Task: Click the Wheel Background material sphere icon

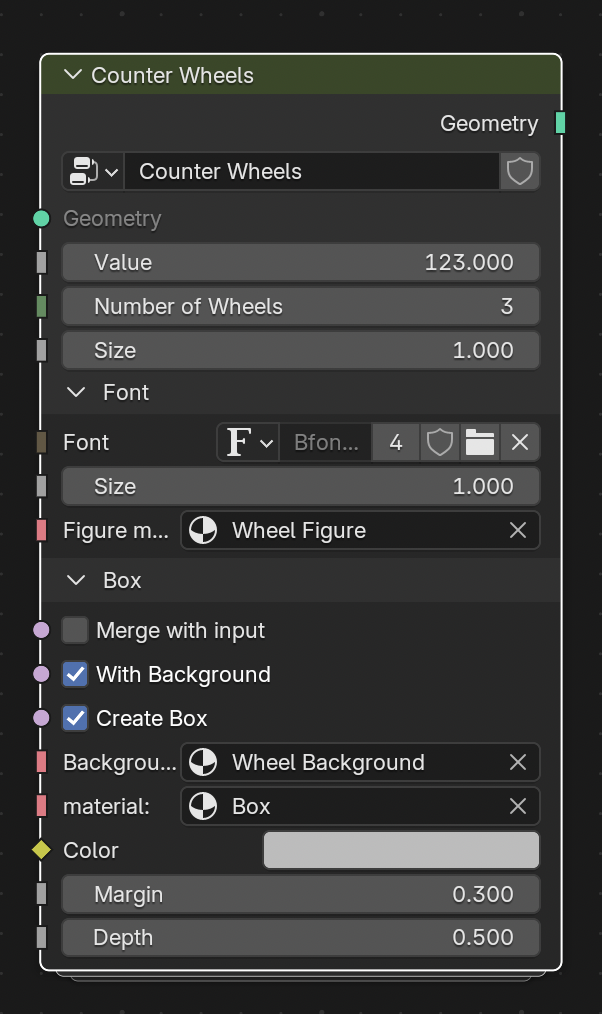Action: (x=203, y=762)
